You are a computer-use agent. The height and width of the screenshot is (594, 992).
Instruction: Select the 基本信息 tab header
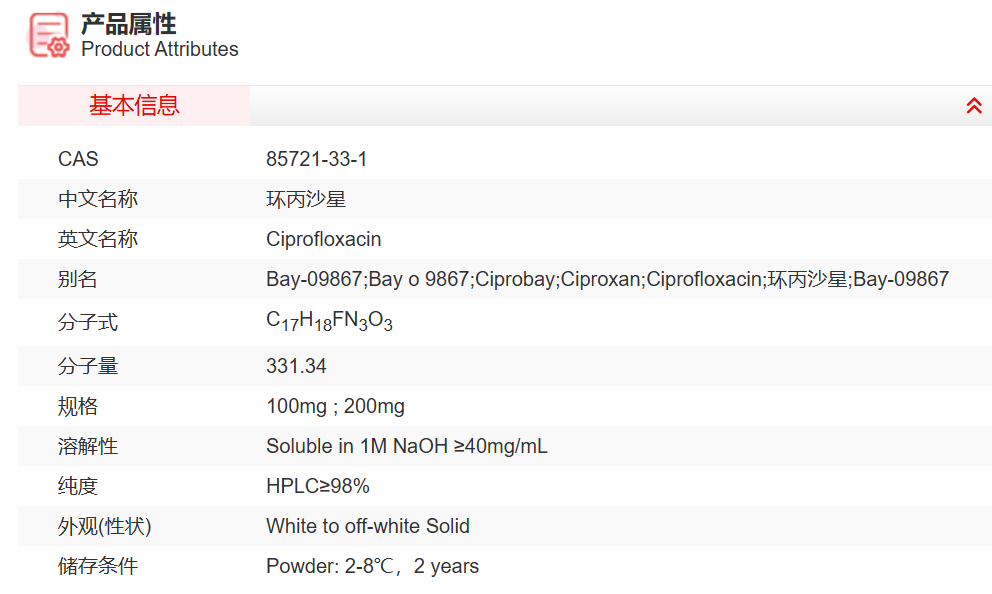[134, 106]
